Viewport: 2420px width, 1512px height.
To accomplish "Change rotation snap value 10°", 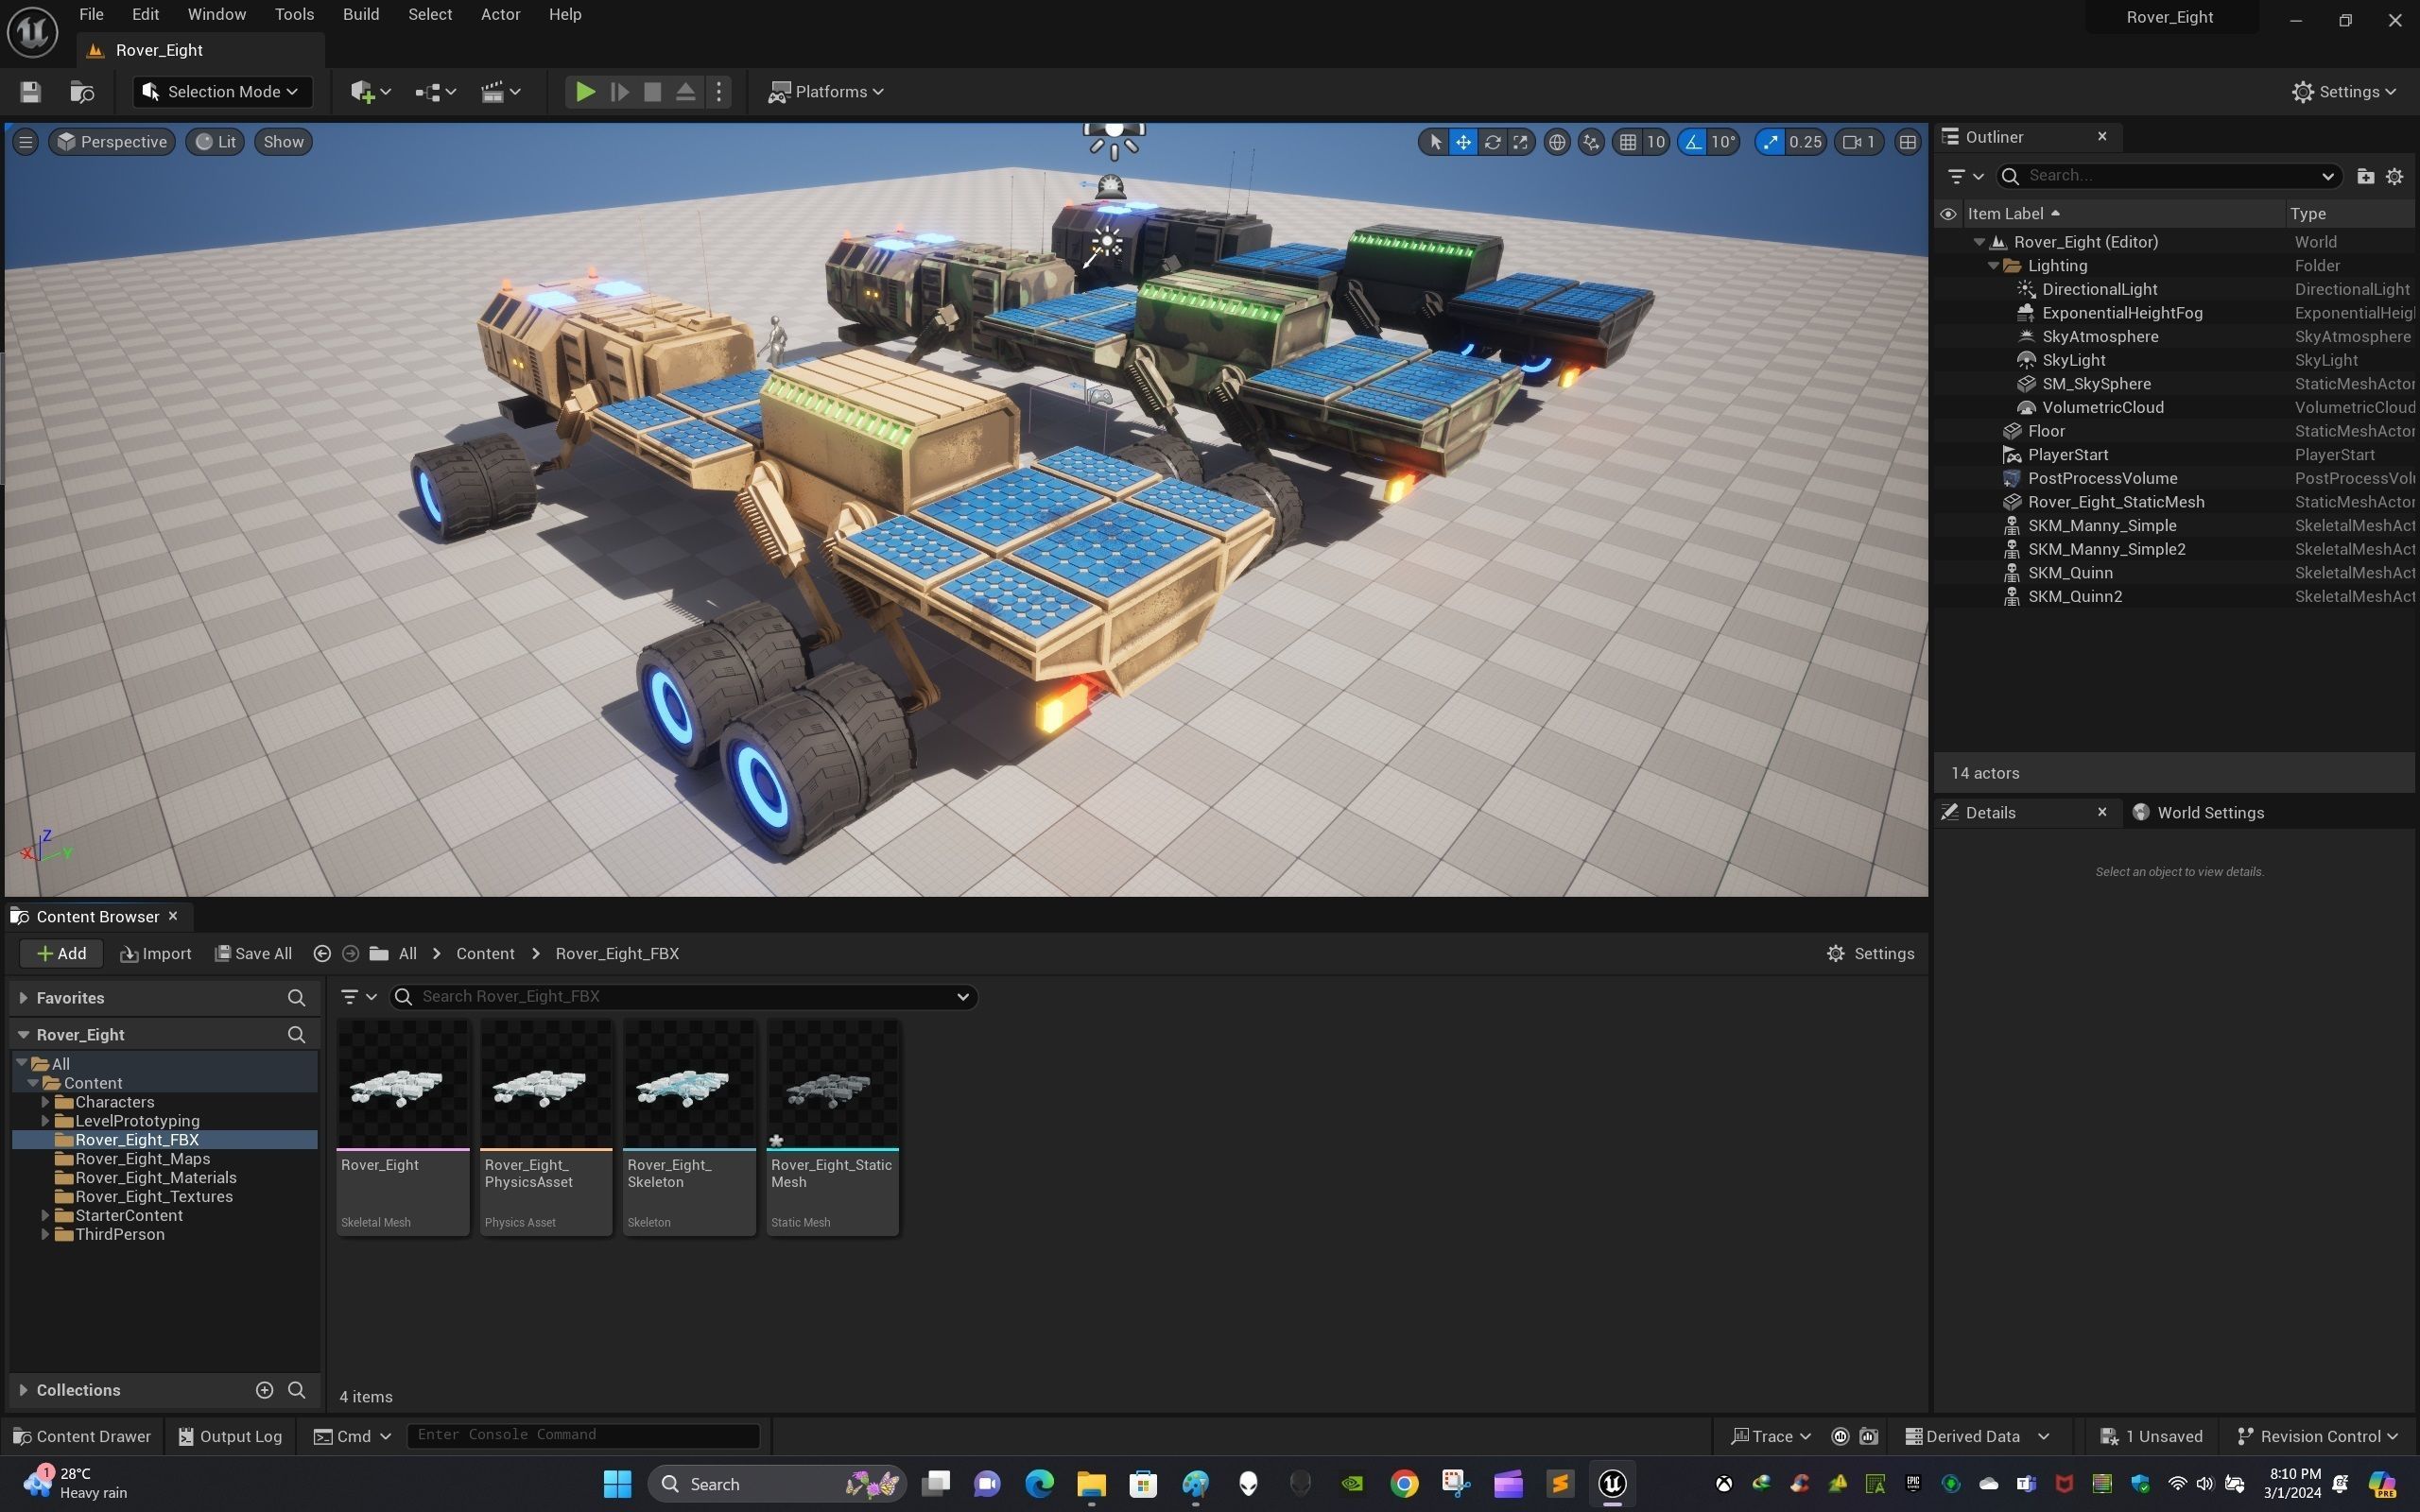I will [x=1723, y=142].
